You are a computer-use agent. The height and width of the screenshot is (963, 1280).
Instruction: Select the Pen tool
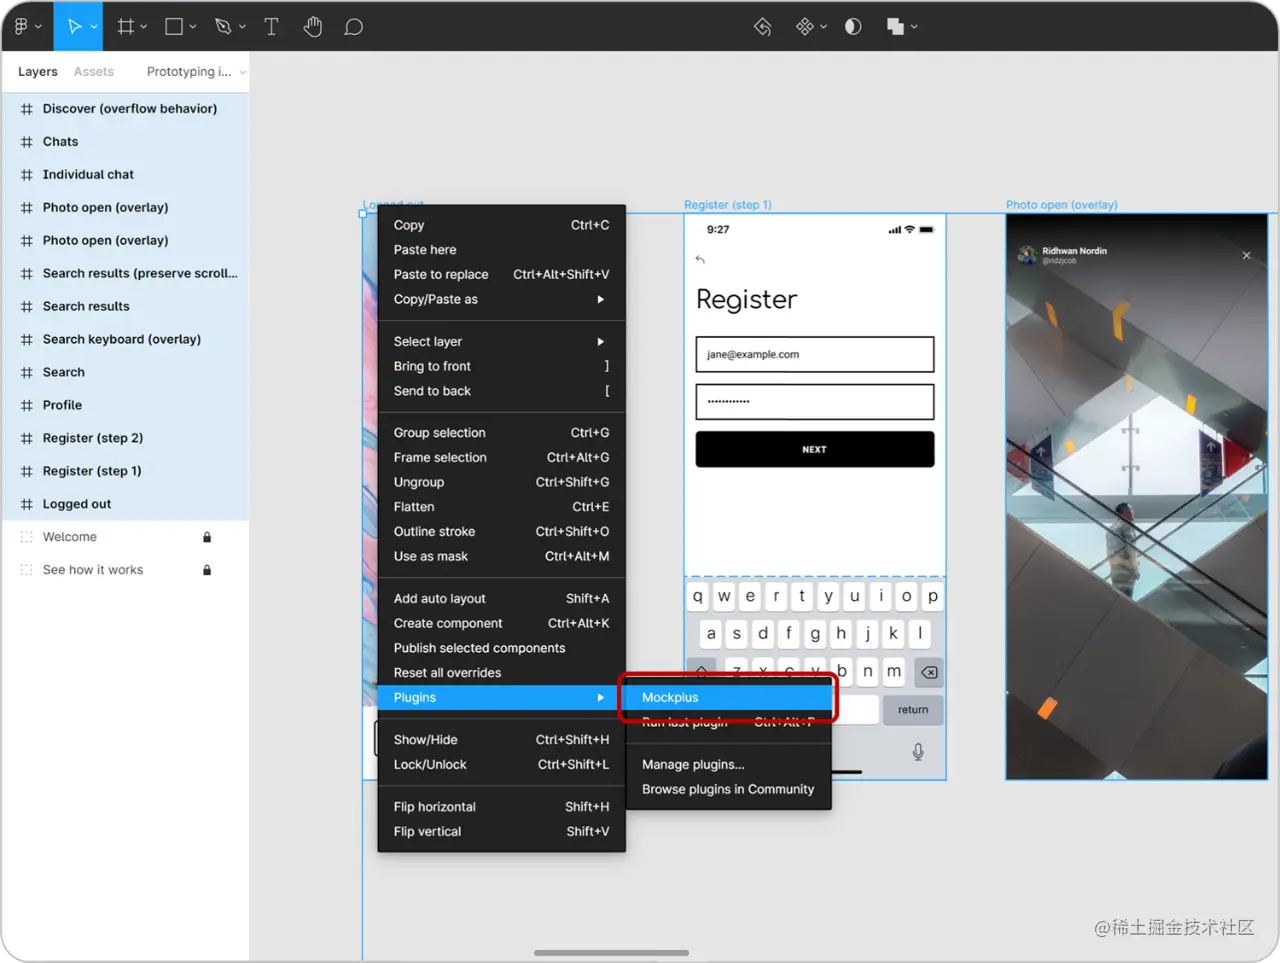223,27
